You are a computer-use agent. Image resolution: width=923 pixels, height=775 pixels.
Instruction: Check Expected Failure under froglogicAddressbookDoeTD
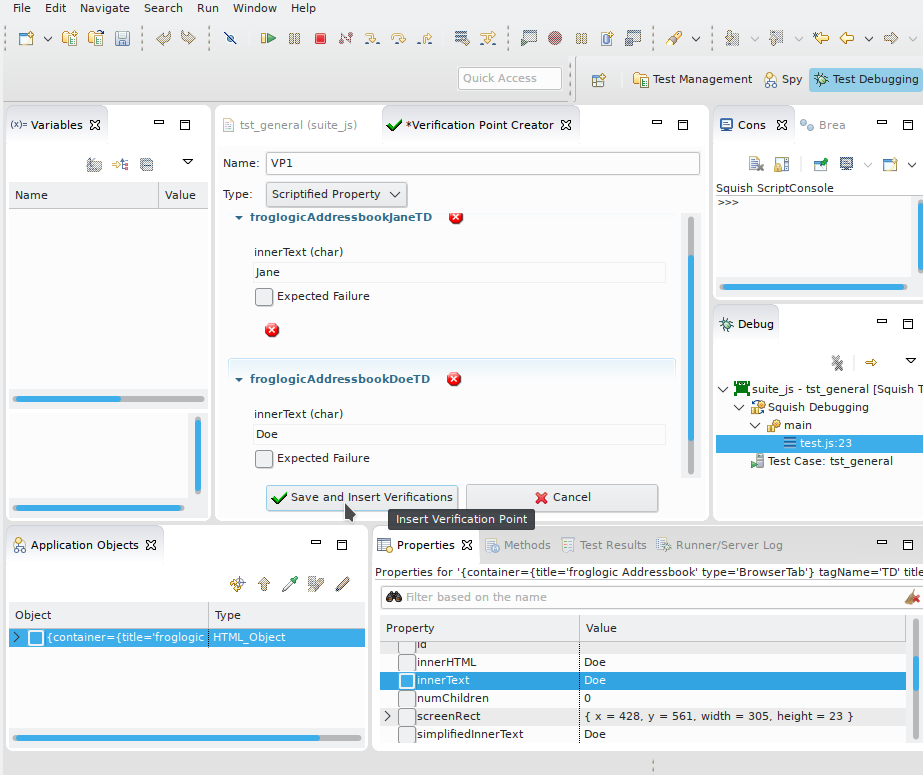pos(264,459)
